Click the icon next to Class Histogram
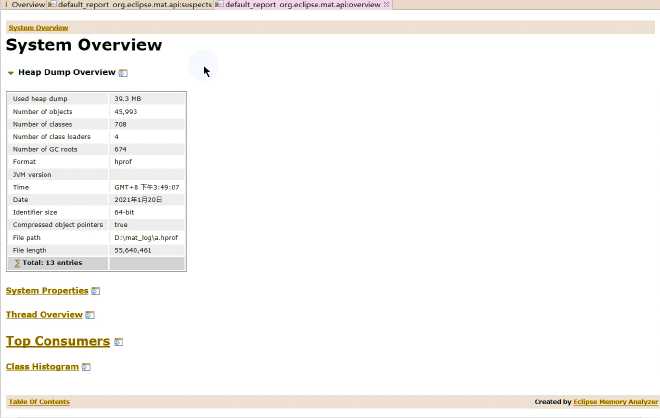This screenshot has width=660, height=418. pyautogui.click(x=86, y=367)
